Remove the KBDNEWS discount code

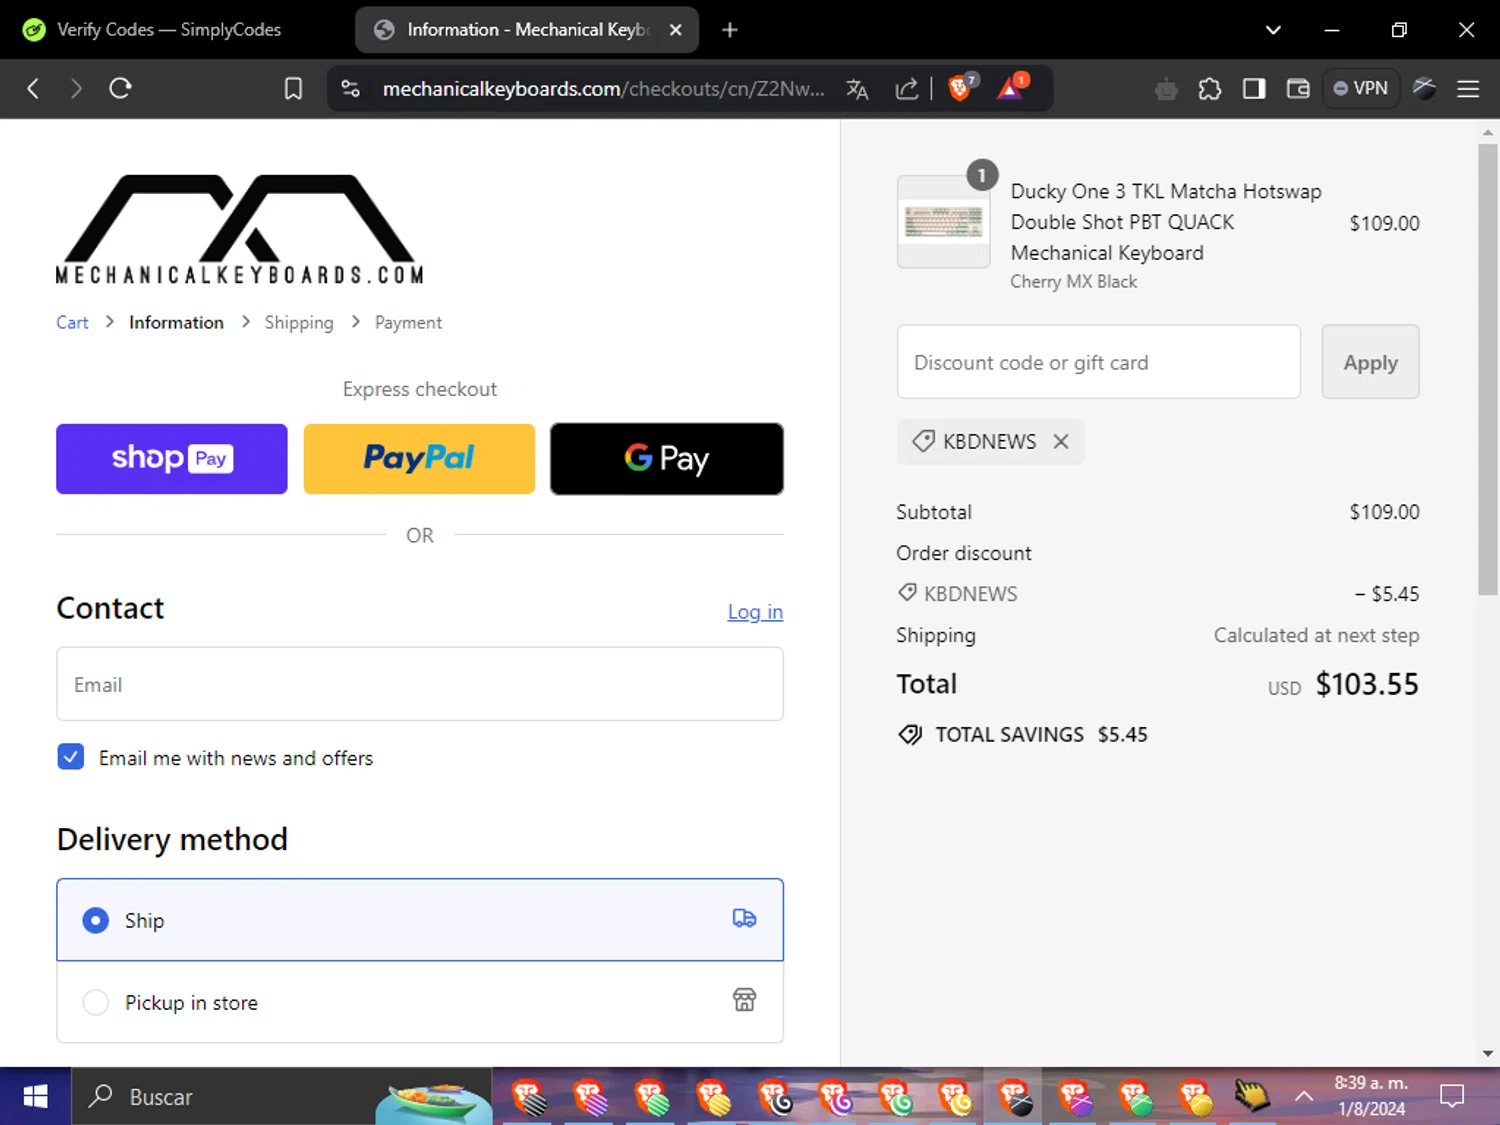click(x=1061, y=441)
